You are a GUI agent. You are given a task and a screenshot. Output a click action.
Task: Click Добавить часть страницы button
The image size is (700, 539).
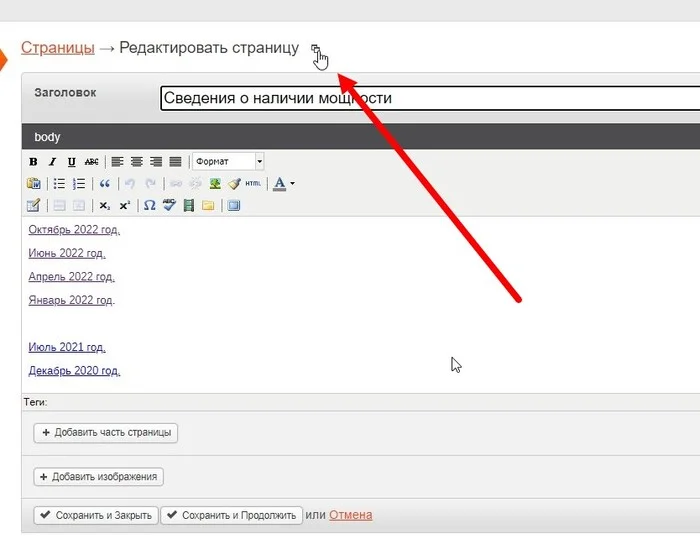click(x=106, y=433)
